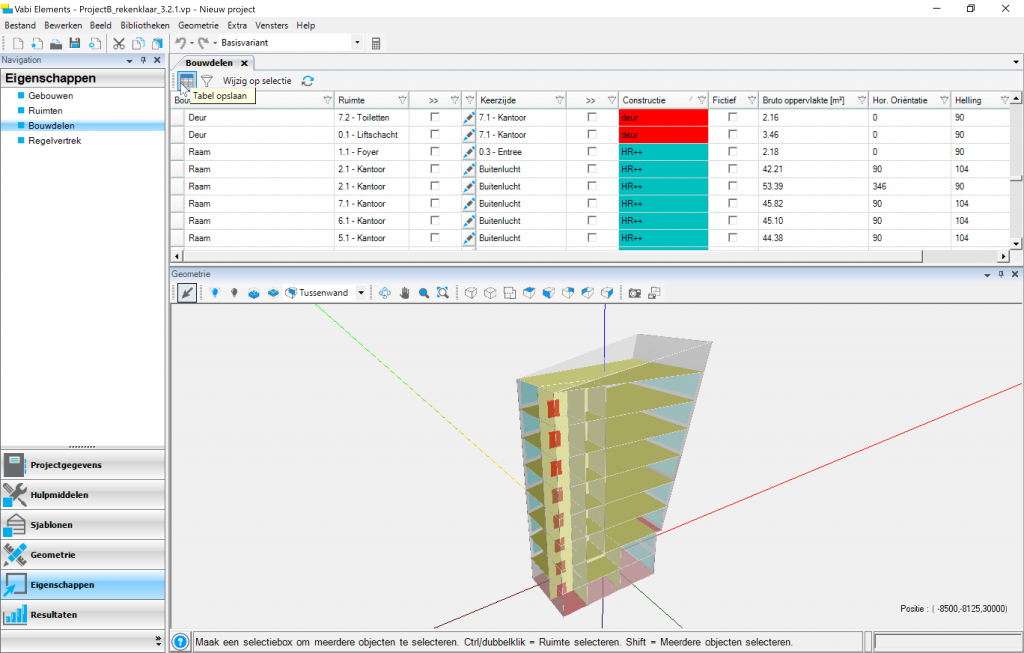The height and width of the screenshot is (653, 1024).
Task: Click the Wijzig op selectie button
Action: tap(257, 81)
